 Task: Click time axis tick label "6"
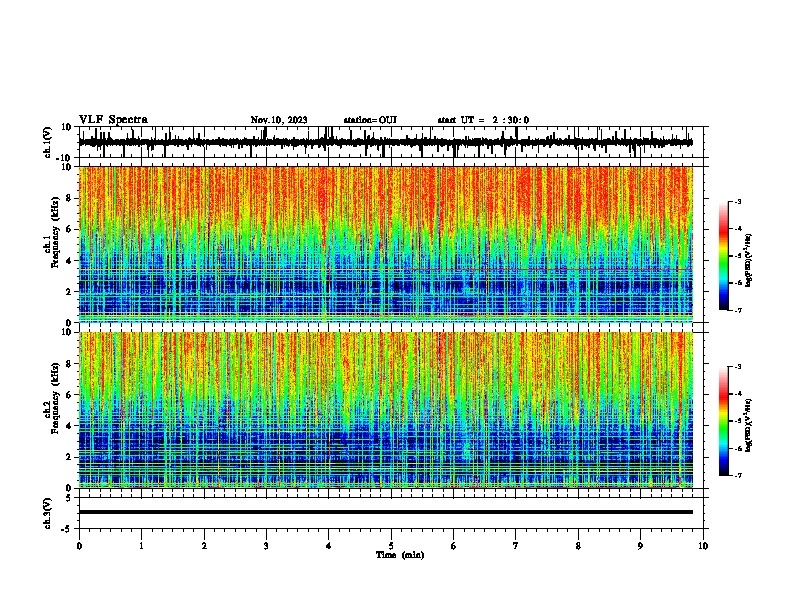[x=454, y=546]
